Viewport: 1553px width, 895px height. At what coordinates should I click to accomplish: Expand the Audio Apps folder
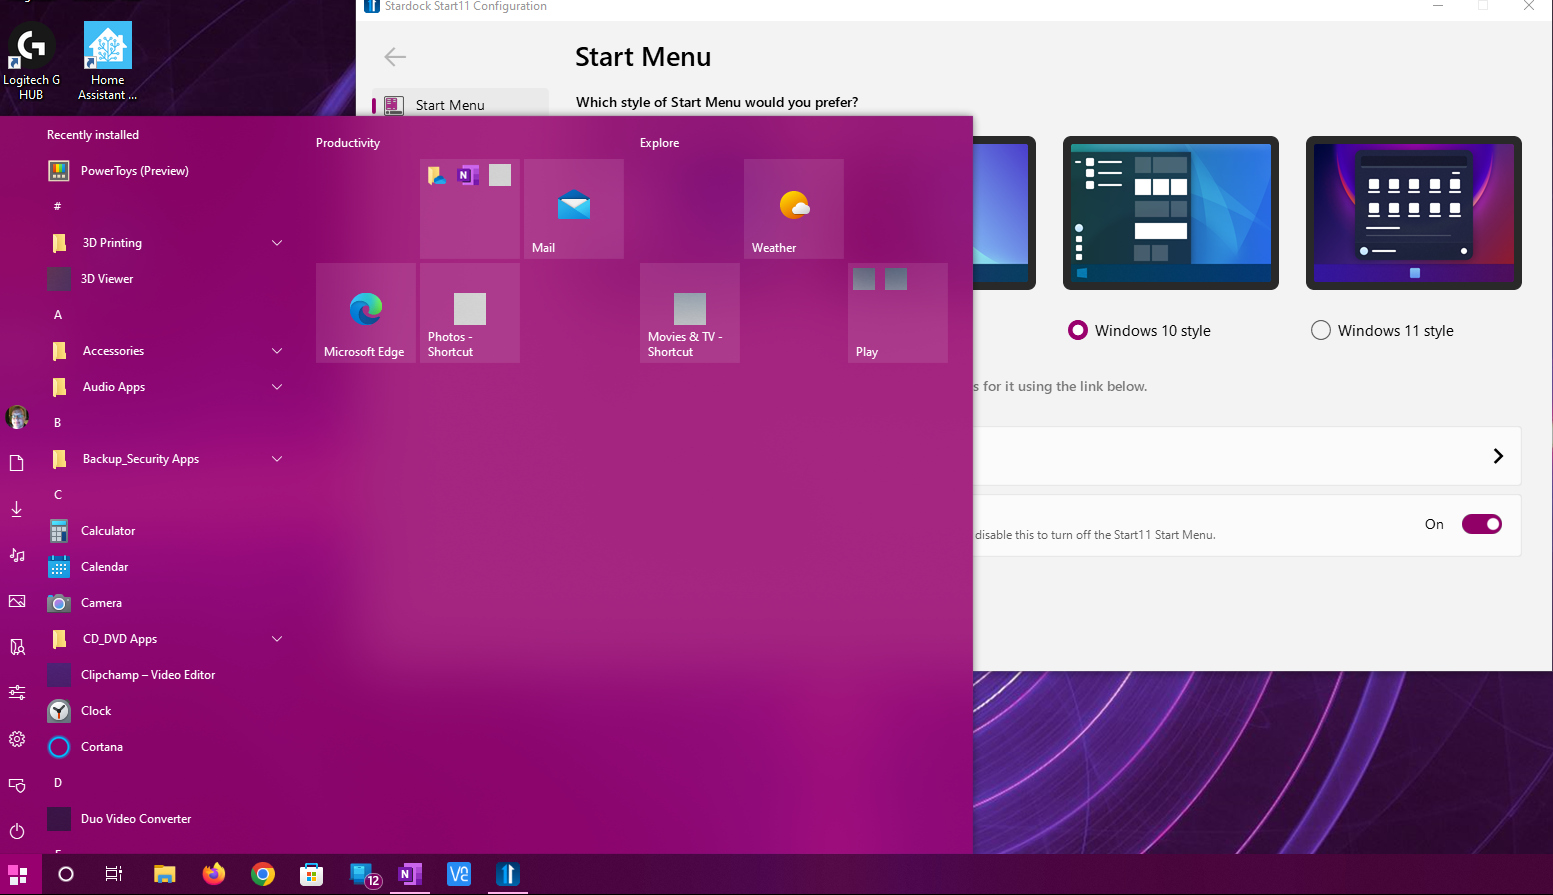click(x=277, y=387)
